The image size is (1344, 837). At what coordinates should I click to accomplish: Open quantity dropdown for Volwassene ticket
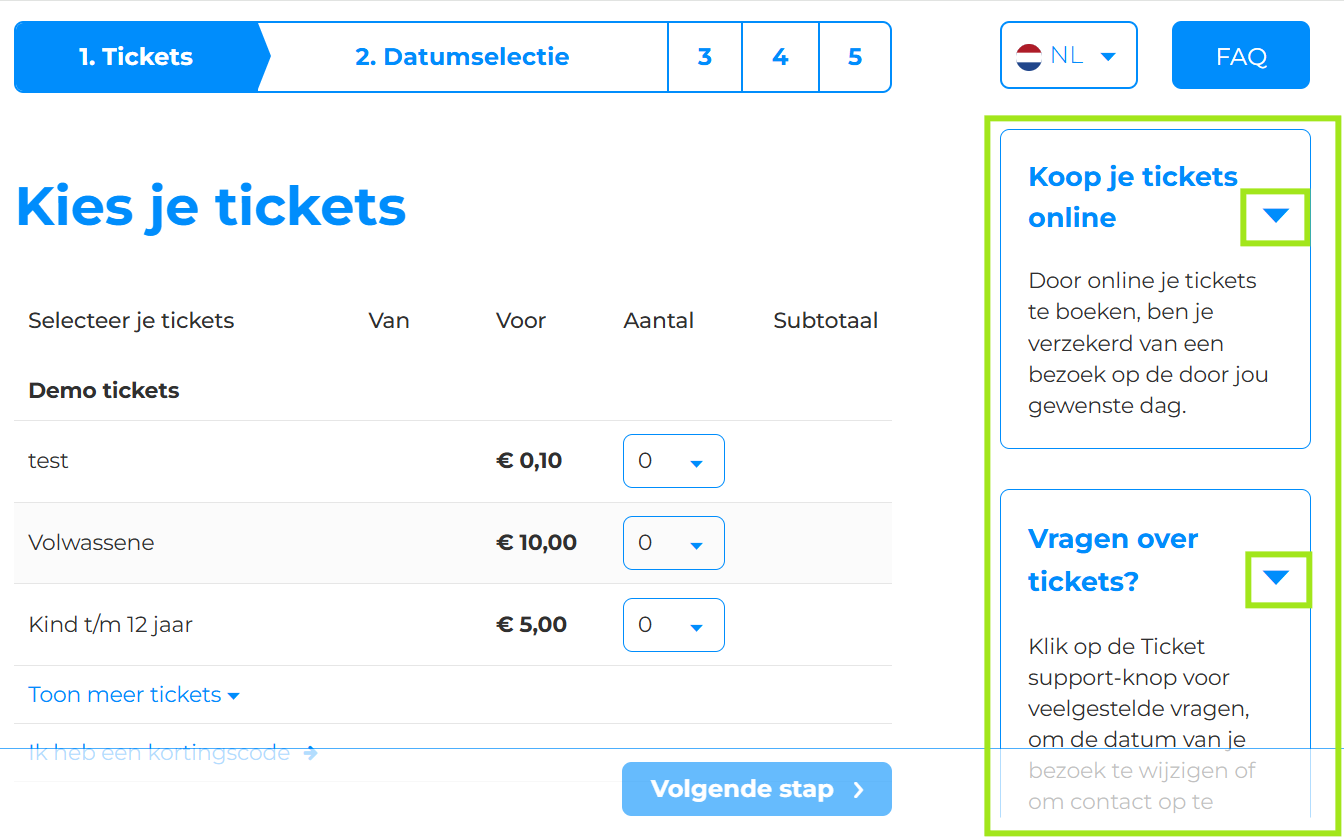673,543
